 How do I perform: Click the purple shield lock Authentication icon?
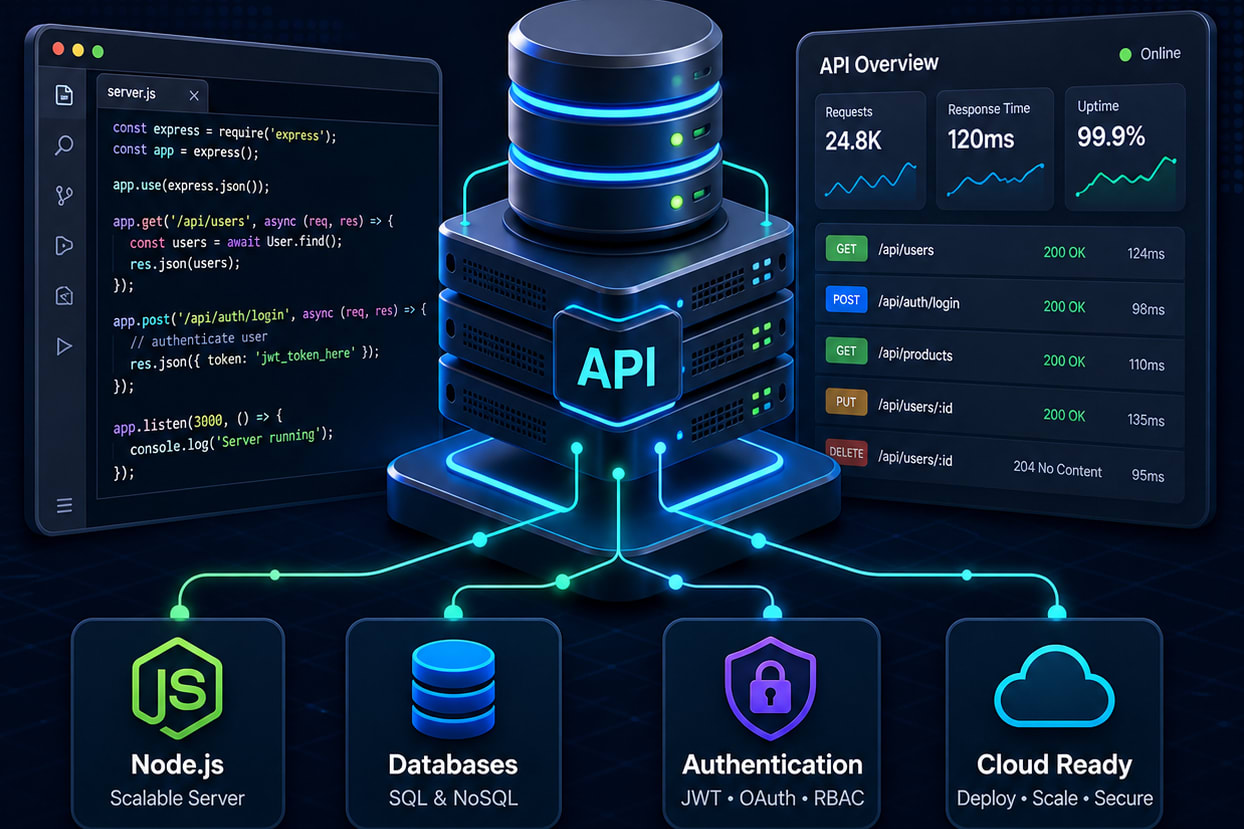coord(771,688)
